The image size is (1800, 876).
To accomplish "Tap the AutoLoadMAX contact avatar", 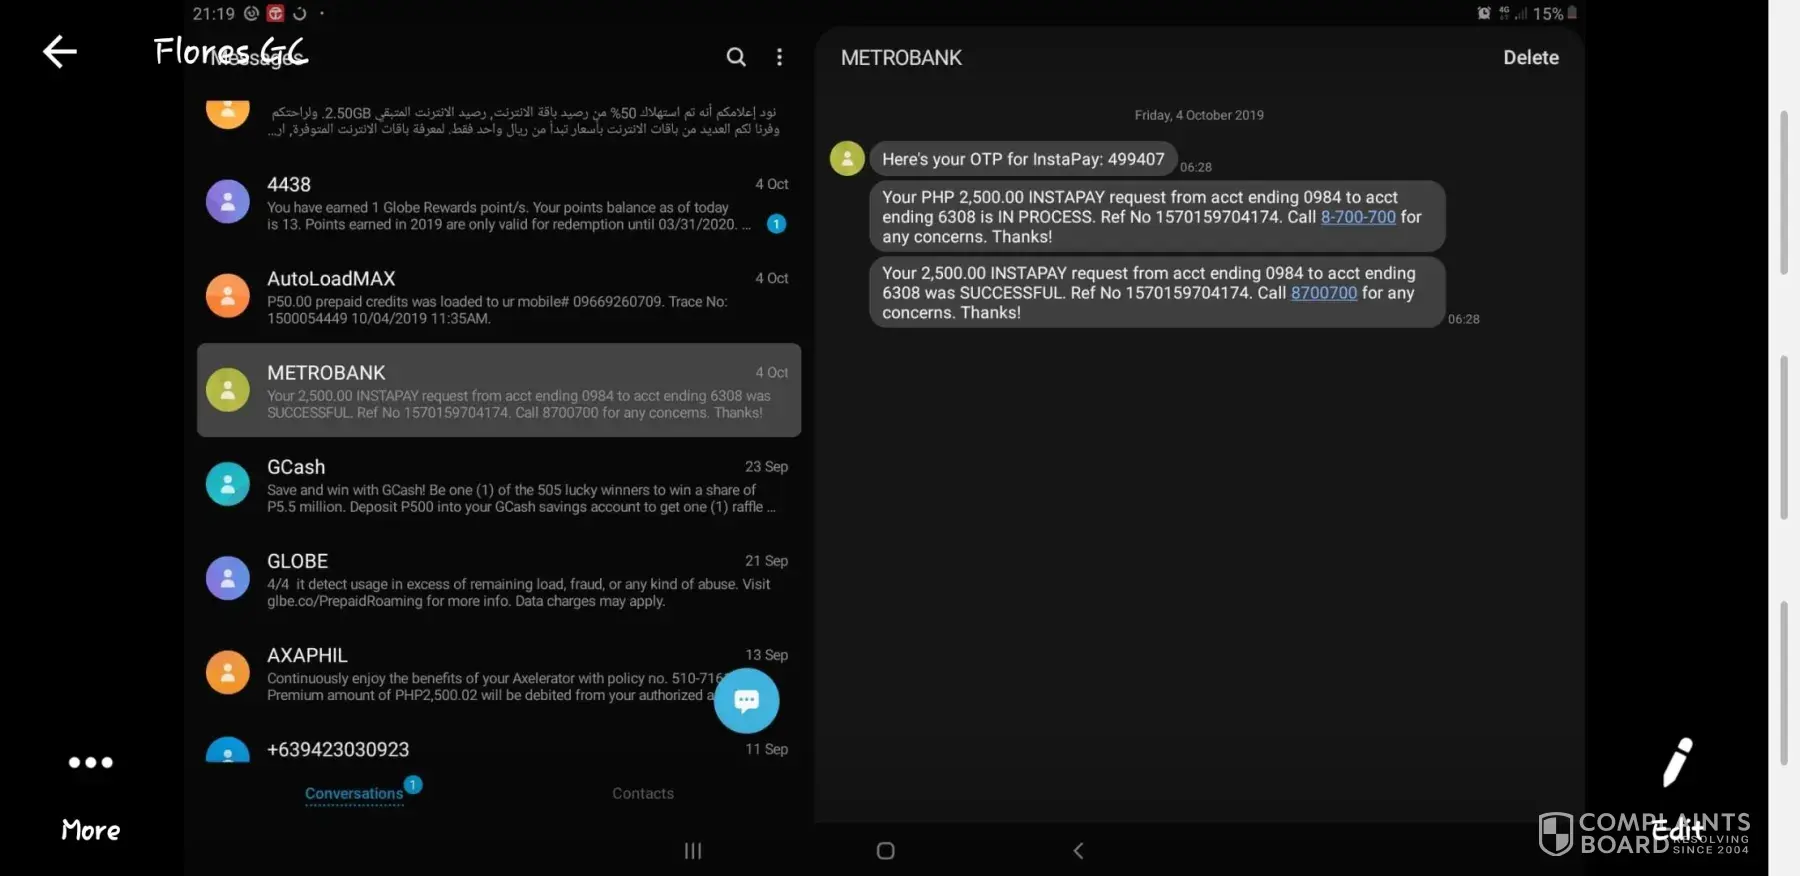I will (x=228, y=296).
